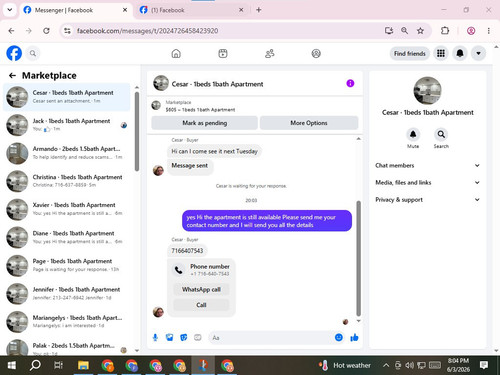This screenshot has width=500, height=375.
Task: Open Jack 1beds 1bath Apartment conversation
Action: (x=67, y=125)
